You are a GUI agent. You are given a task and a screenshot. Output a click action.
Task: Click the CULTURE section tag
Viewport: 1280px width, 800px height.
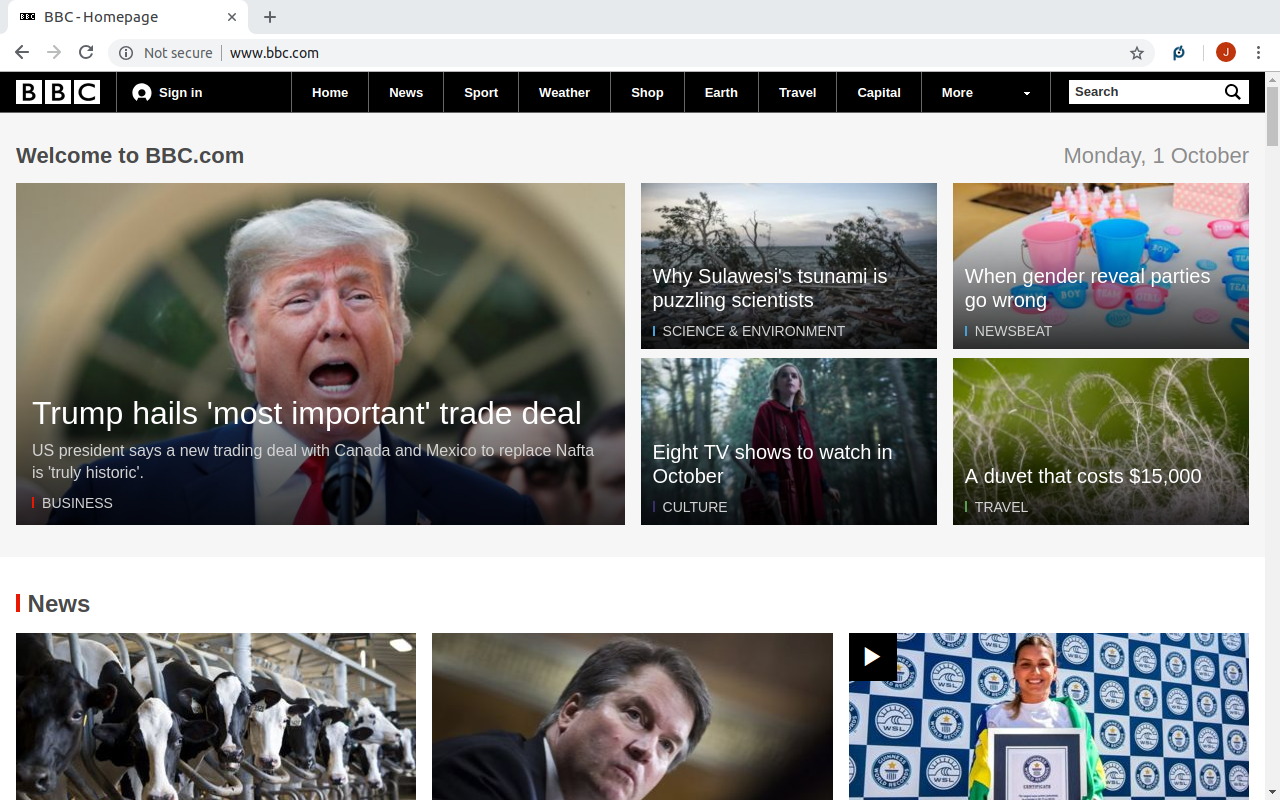pos(694,507)
